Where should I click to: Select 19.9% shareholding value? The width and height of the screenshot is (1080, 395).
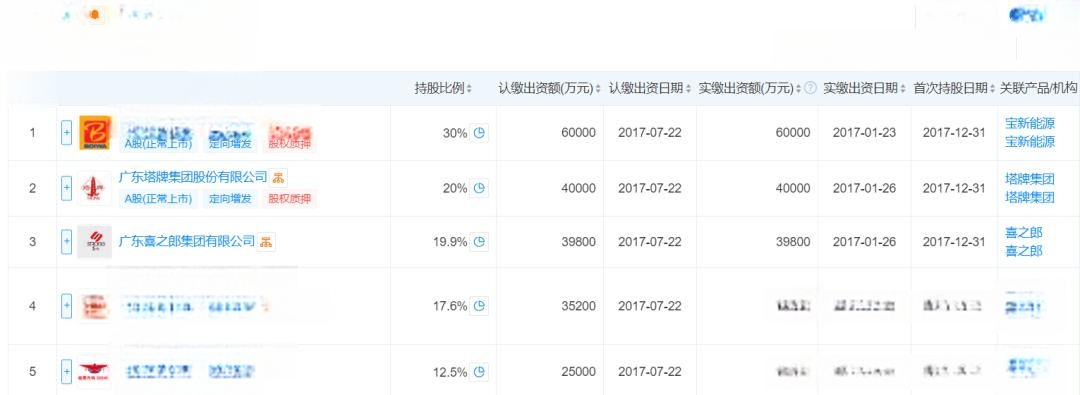click(450, 242)
